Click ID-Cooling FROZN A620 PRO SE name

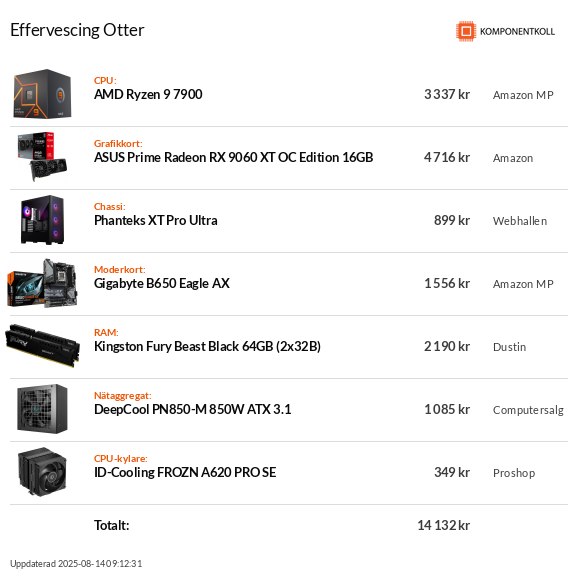tap(185, 472)
